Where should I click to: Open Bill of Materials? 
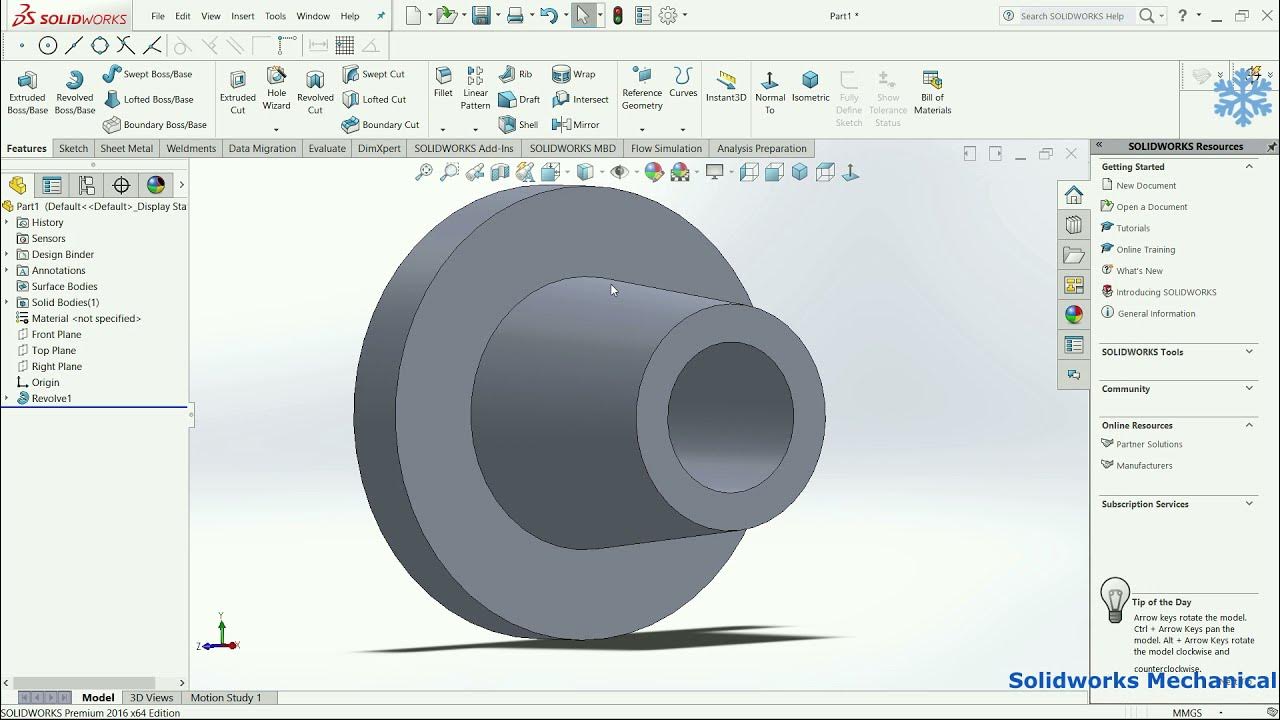(932, 92)
